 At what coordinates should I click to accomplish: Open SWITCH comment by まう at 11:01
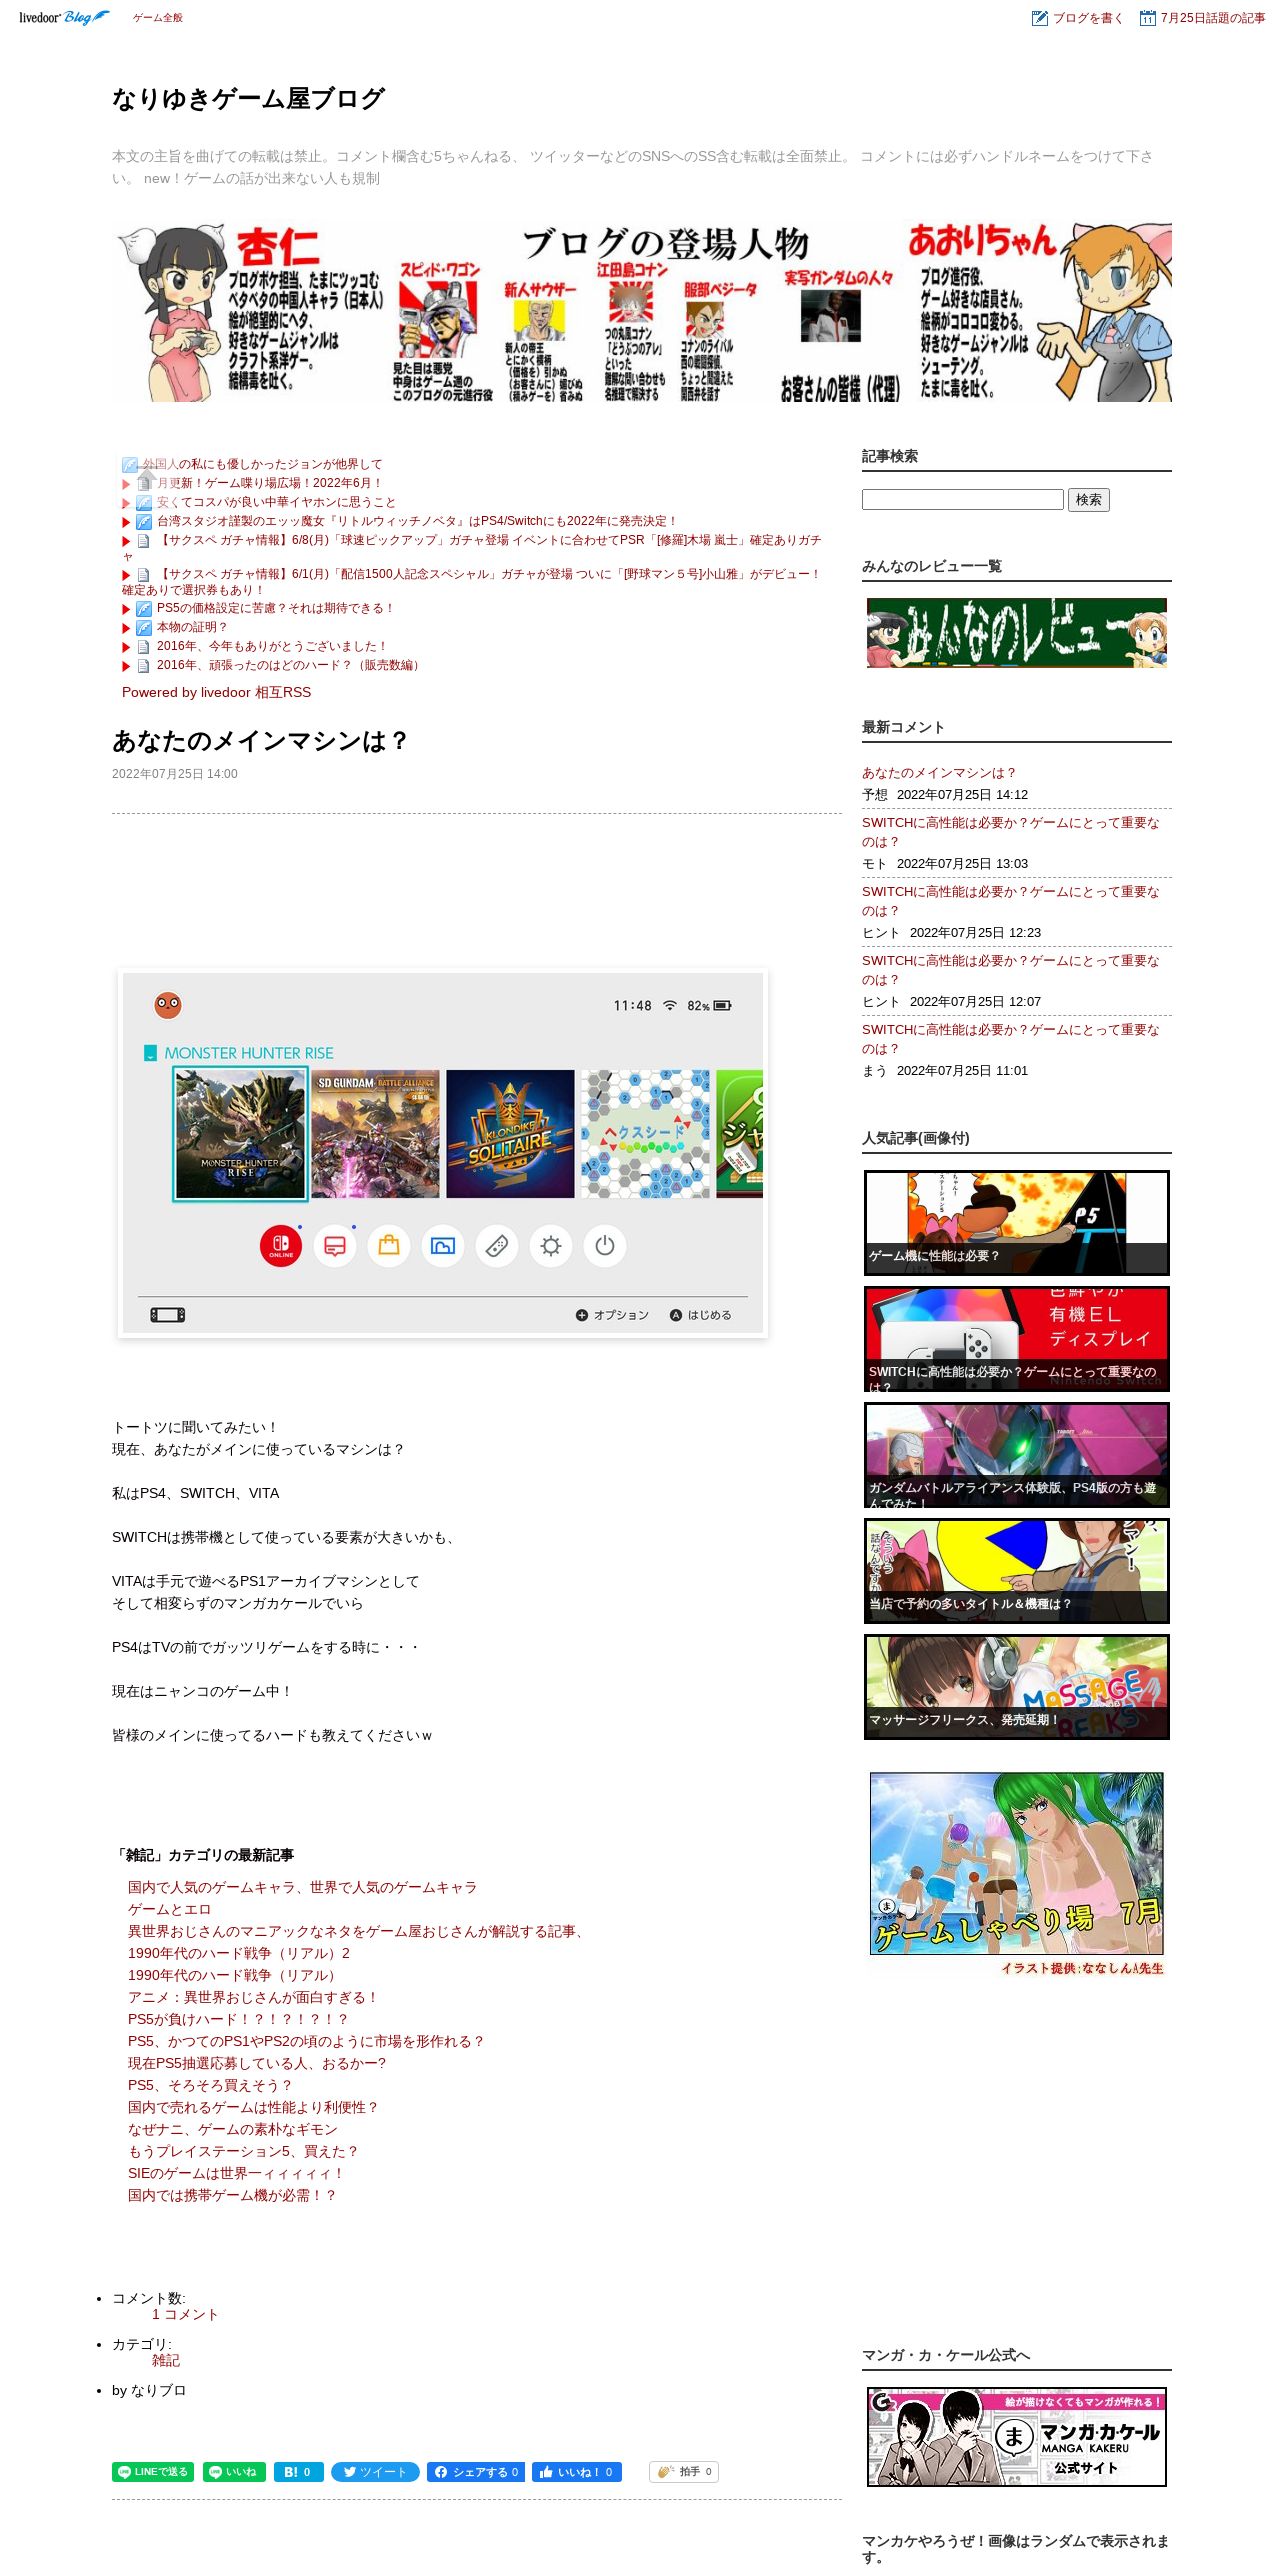click(1010, 1039)
